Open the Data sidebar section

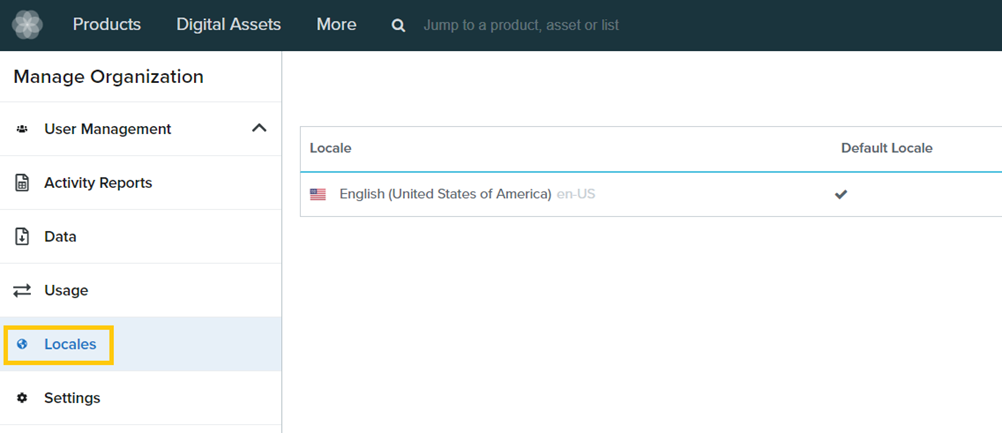point(141,236)
